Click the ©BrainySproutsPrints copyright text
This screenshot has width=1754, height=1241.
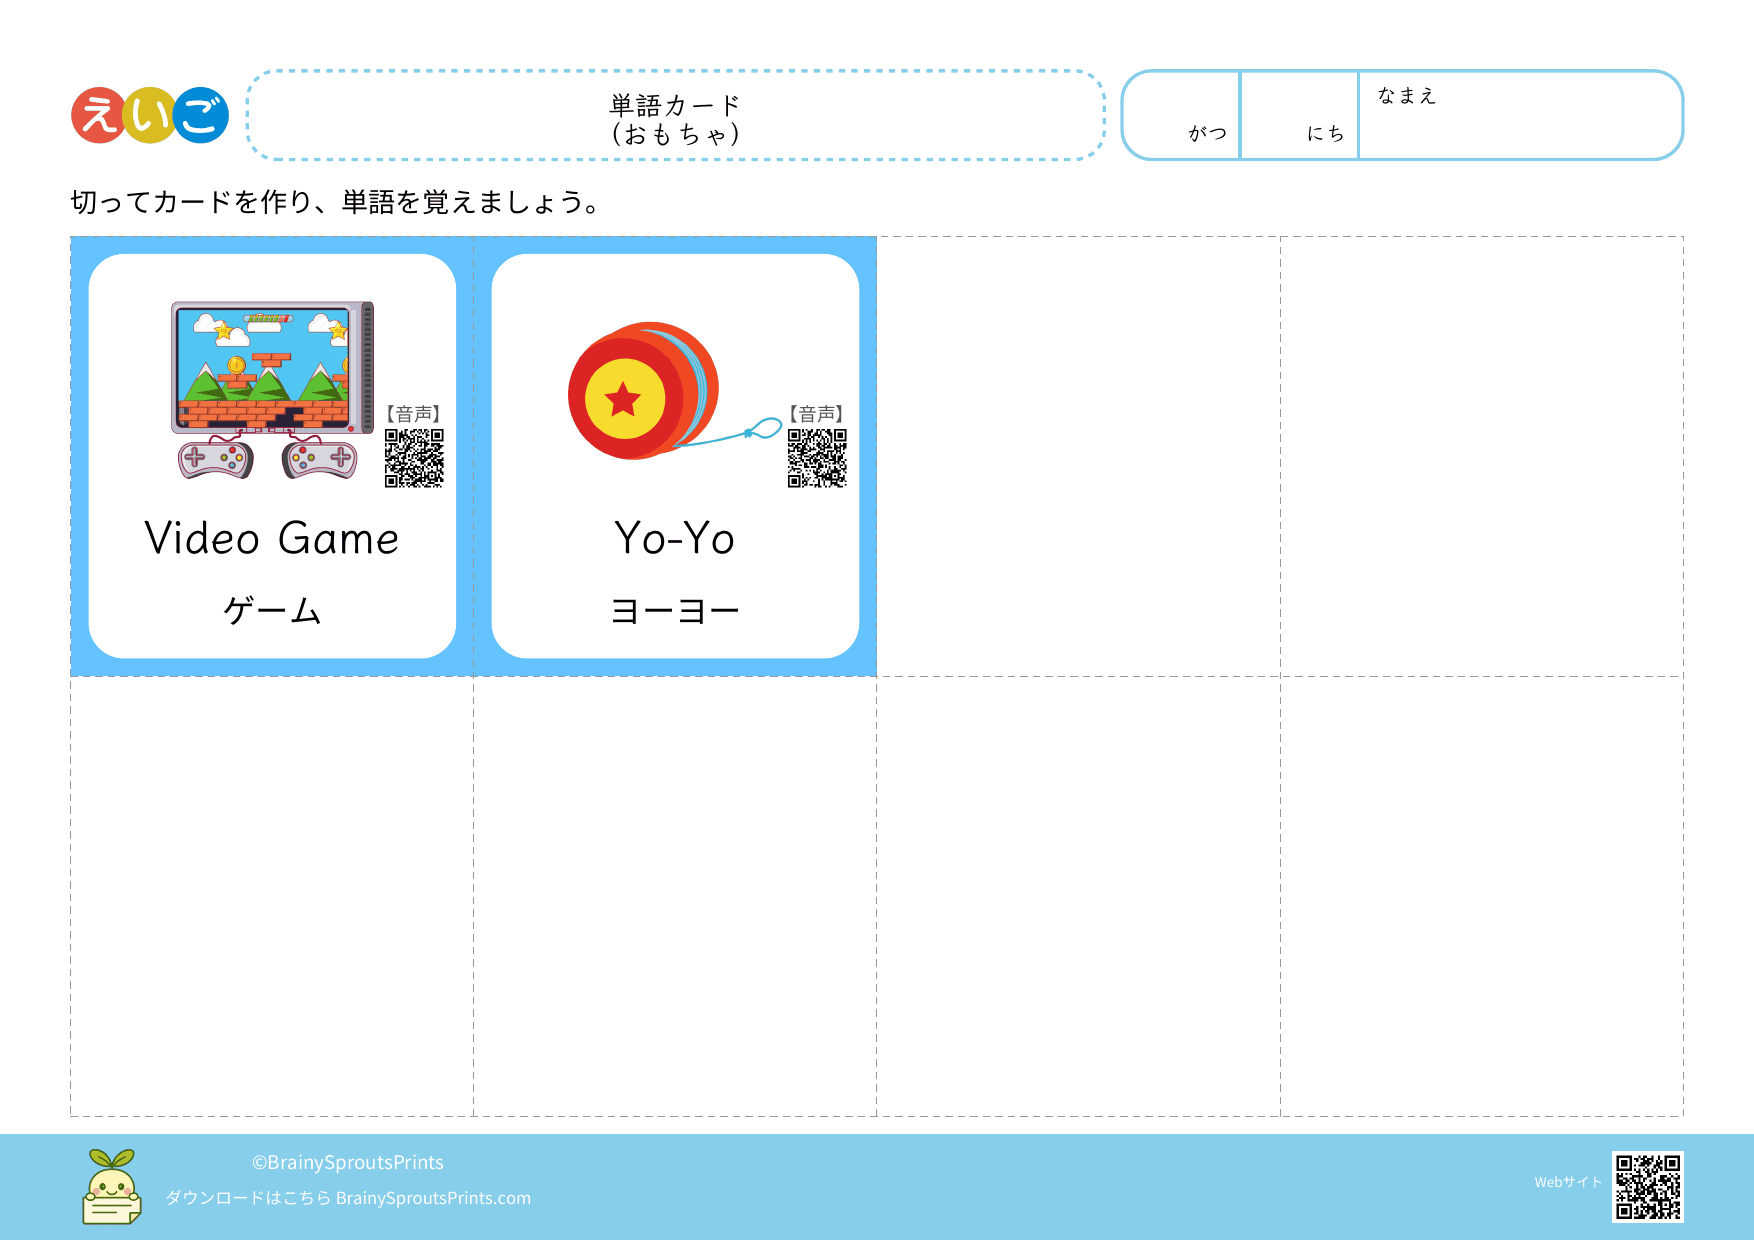coord(348,1162)
